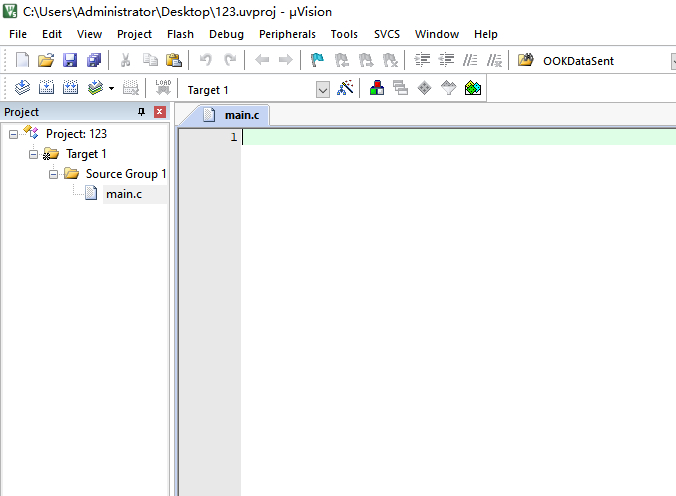Copy selection with the copy icon
This screenshot has width=676, height=496.
(150, 60)
